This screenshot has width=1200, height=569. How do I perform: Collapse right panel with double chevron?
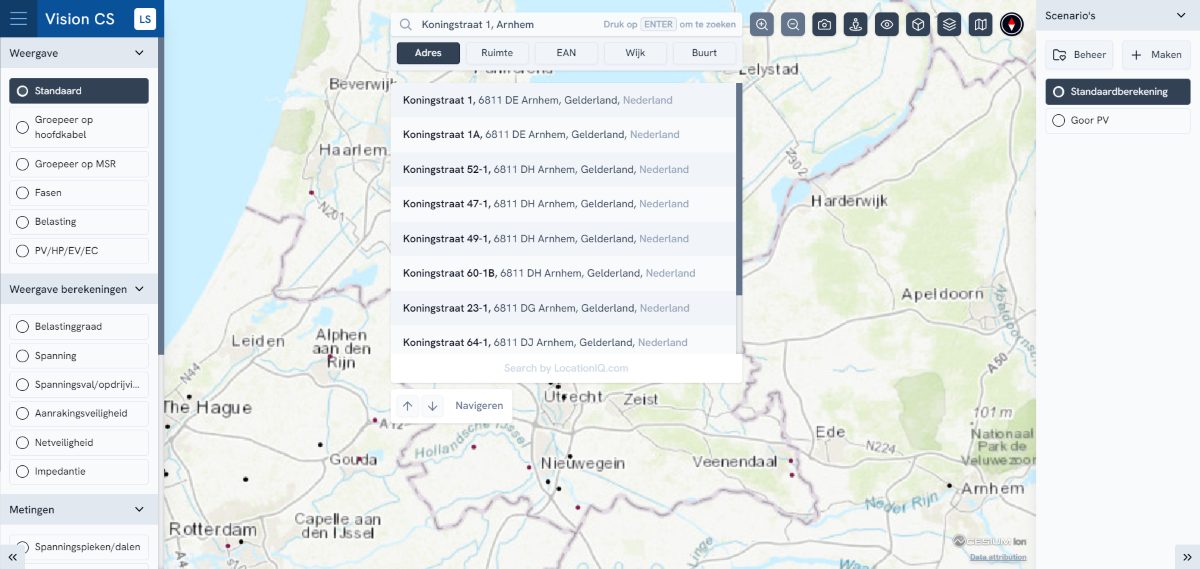point(1187,556)
